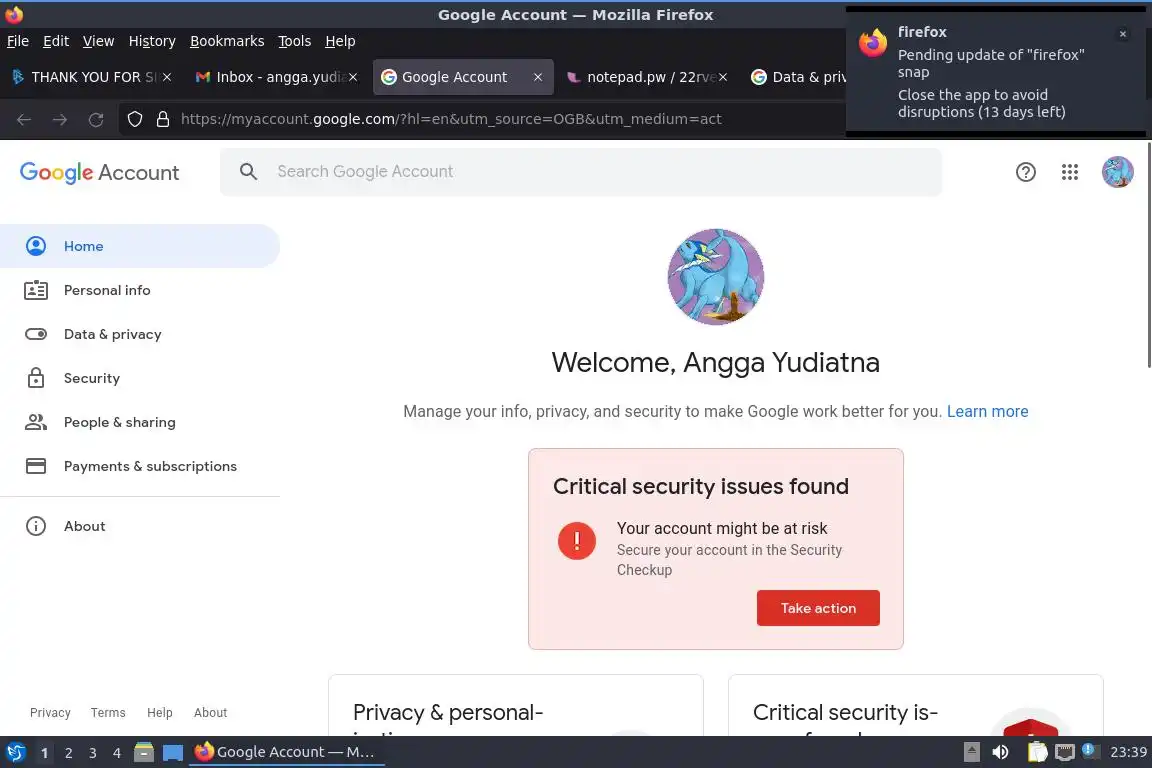Click the Google Account logo

99,173
